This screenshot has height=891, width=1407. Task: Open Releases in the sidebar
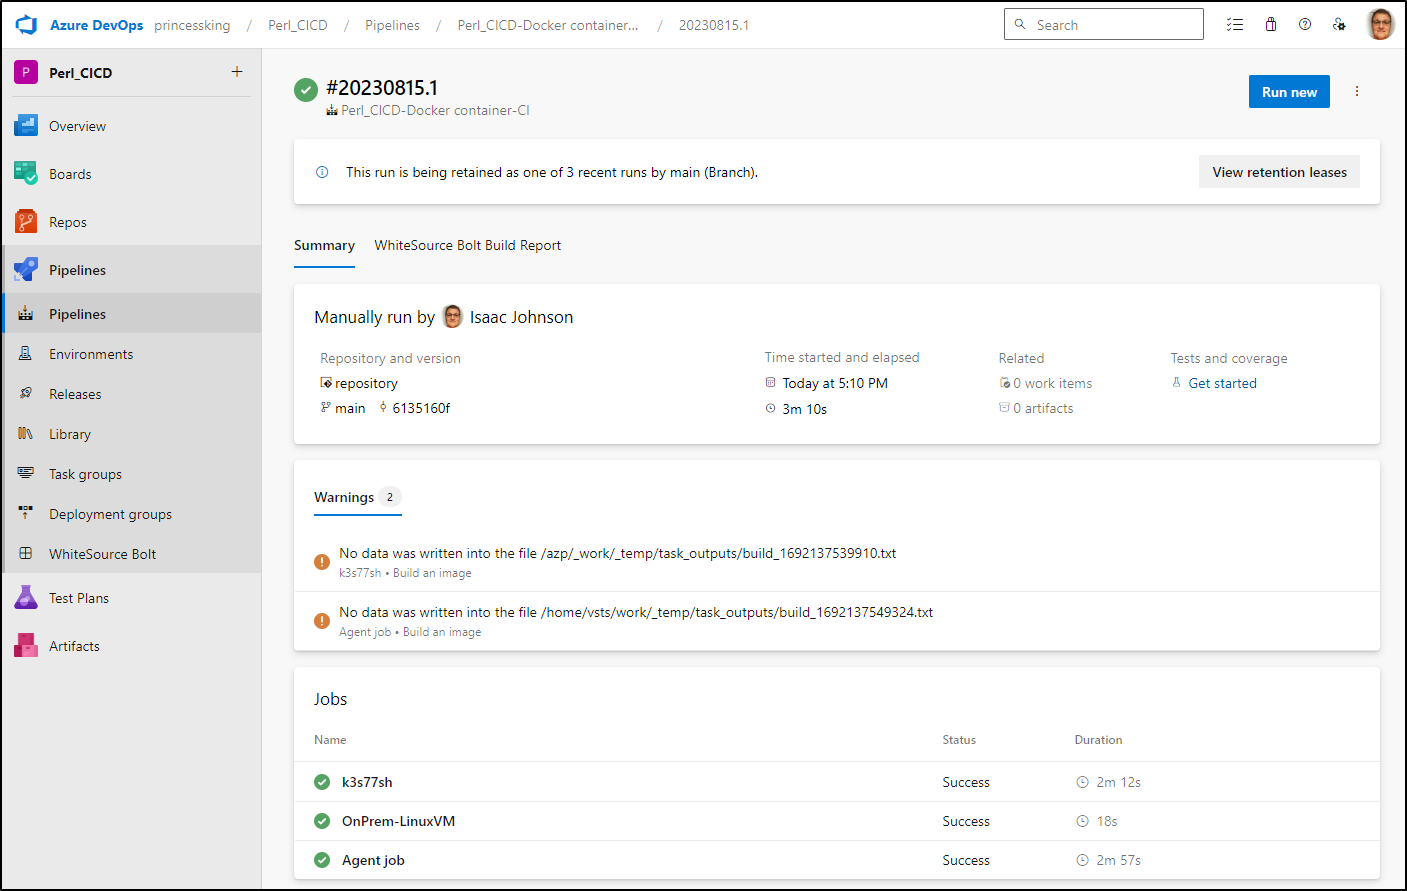pyautogui.click(x=131, y=394)
